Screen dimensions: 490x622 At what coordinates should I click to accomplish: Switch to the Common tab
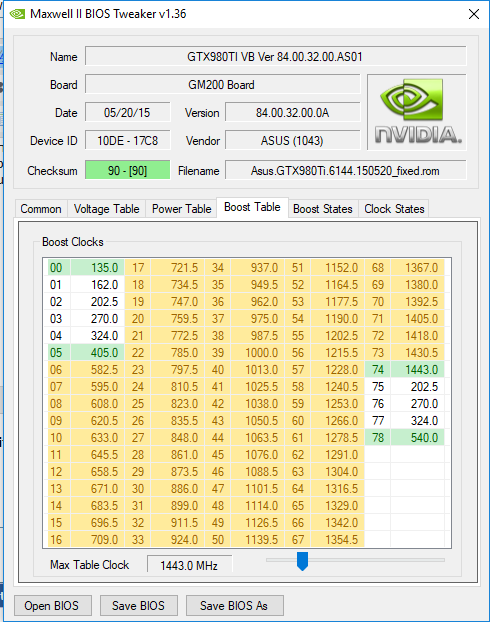point(41,209)
